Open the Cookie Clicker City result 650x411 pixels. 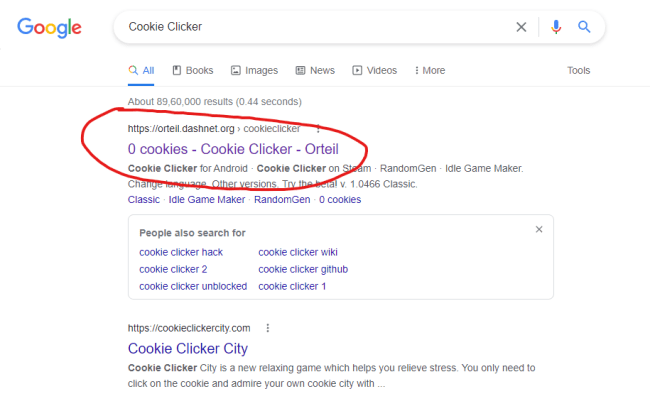point(188,349)
